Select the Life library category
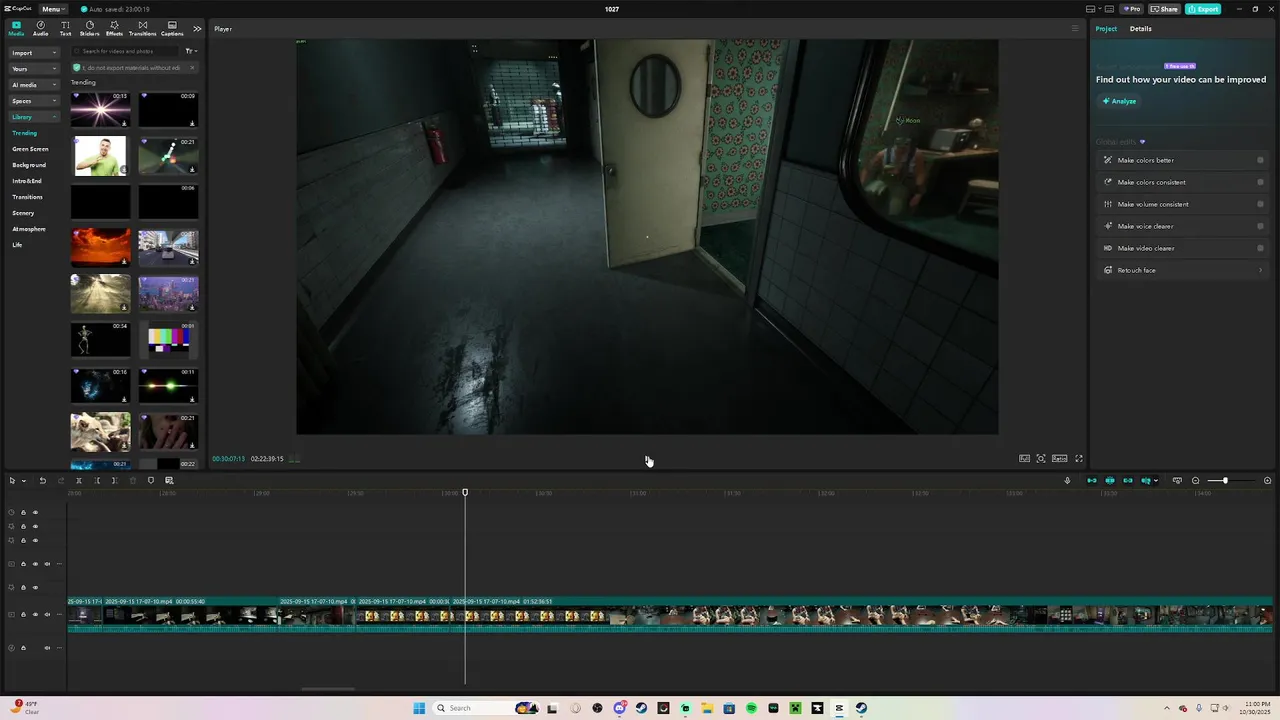The image size is (1280, 720). 17,245
